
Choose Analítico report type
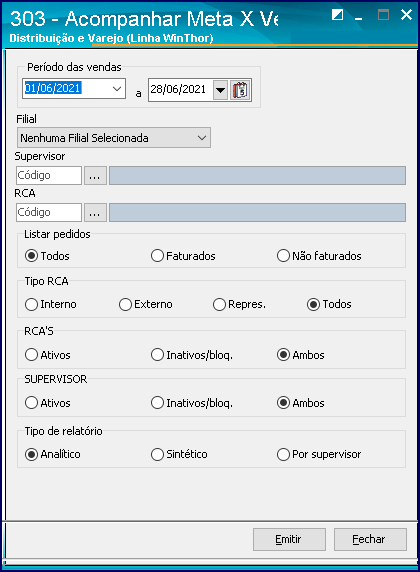coord(53,454)
